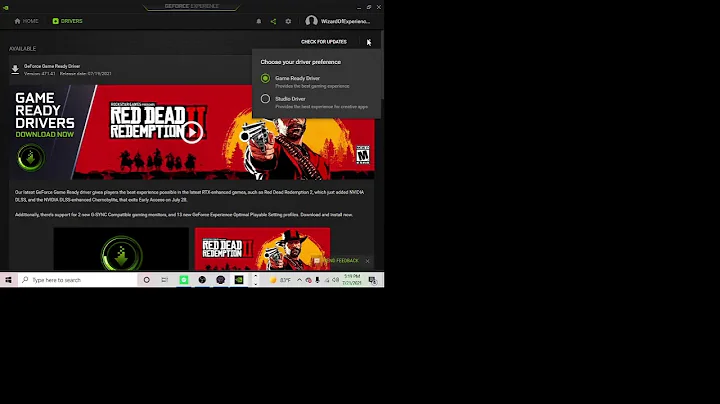
Task: Minimize the GeForce Experience window
Action: click(359, 7)
